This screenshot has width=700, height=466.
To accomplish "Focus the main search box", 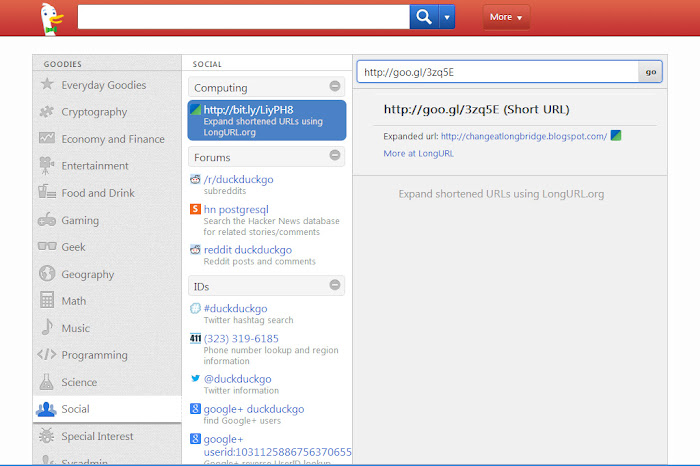I will point(243,17).
